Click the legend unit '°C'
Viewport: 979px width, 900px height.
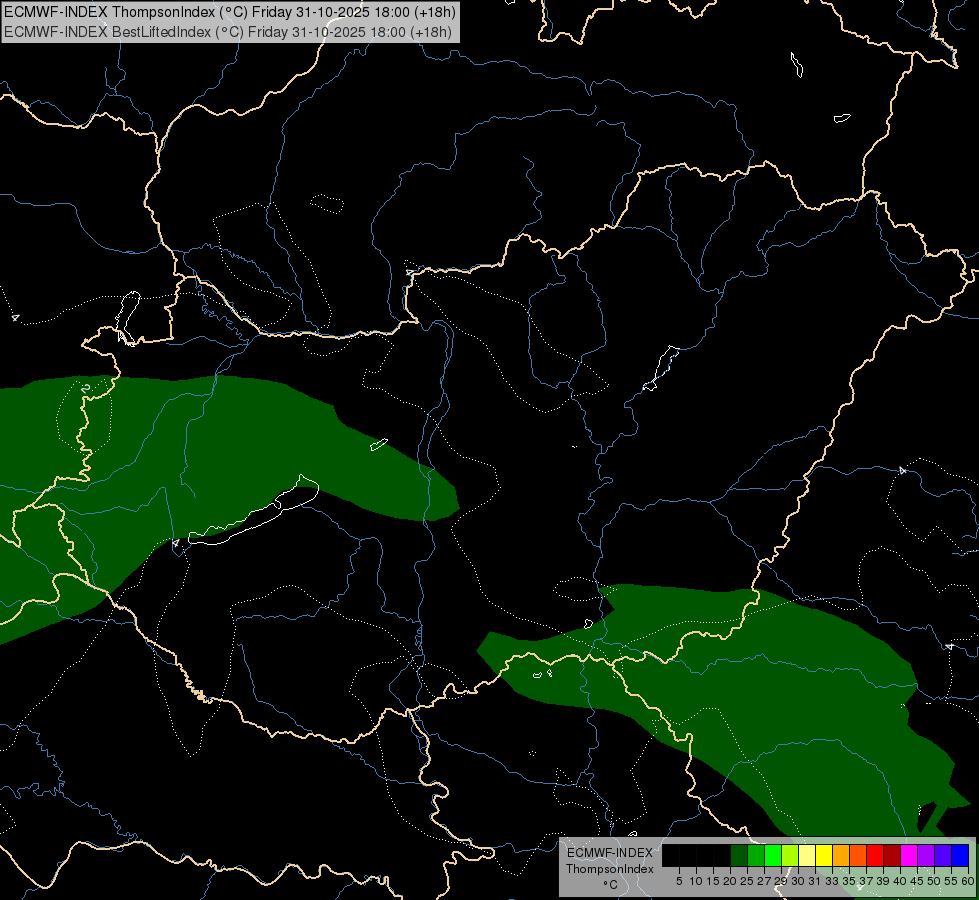coord(611,885)
